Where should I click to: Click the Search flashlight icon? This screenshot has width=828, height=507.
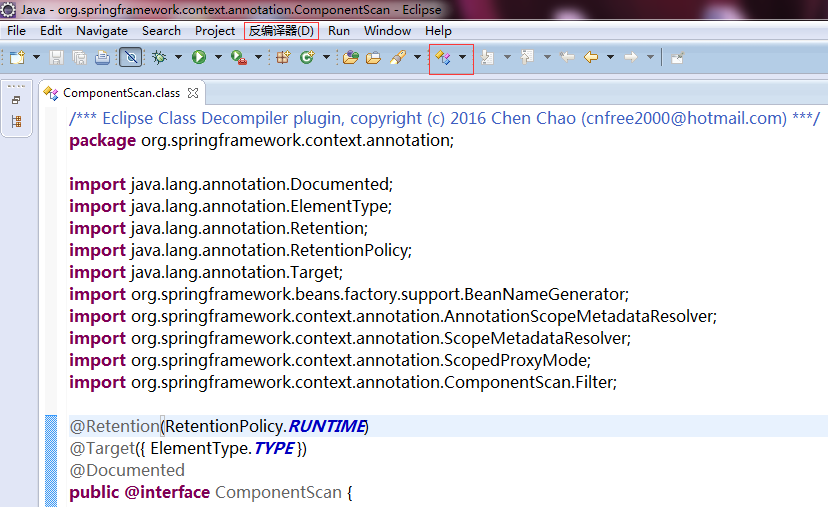click(398, 57)
